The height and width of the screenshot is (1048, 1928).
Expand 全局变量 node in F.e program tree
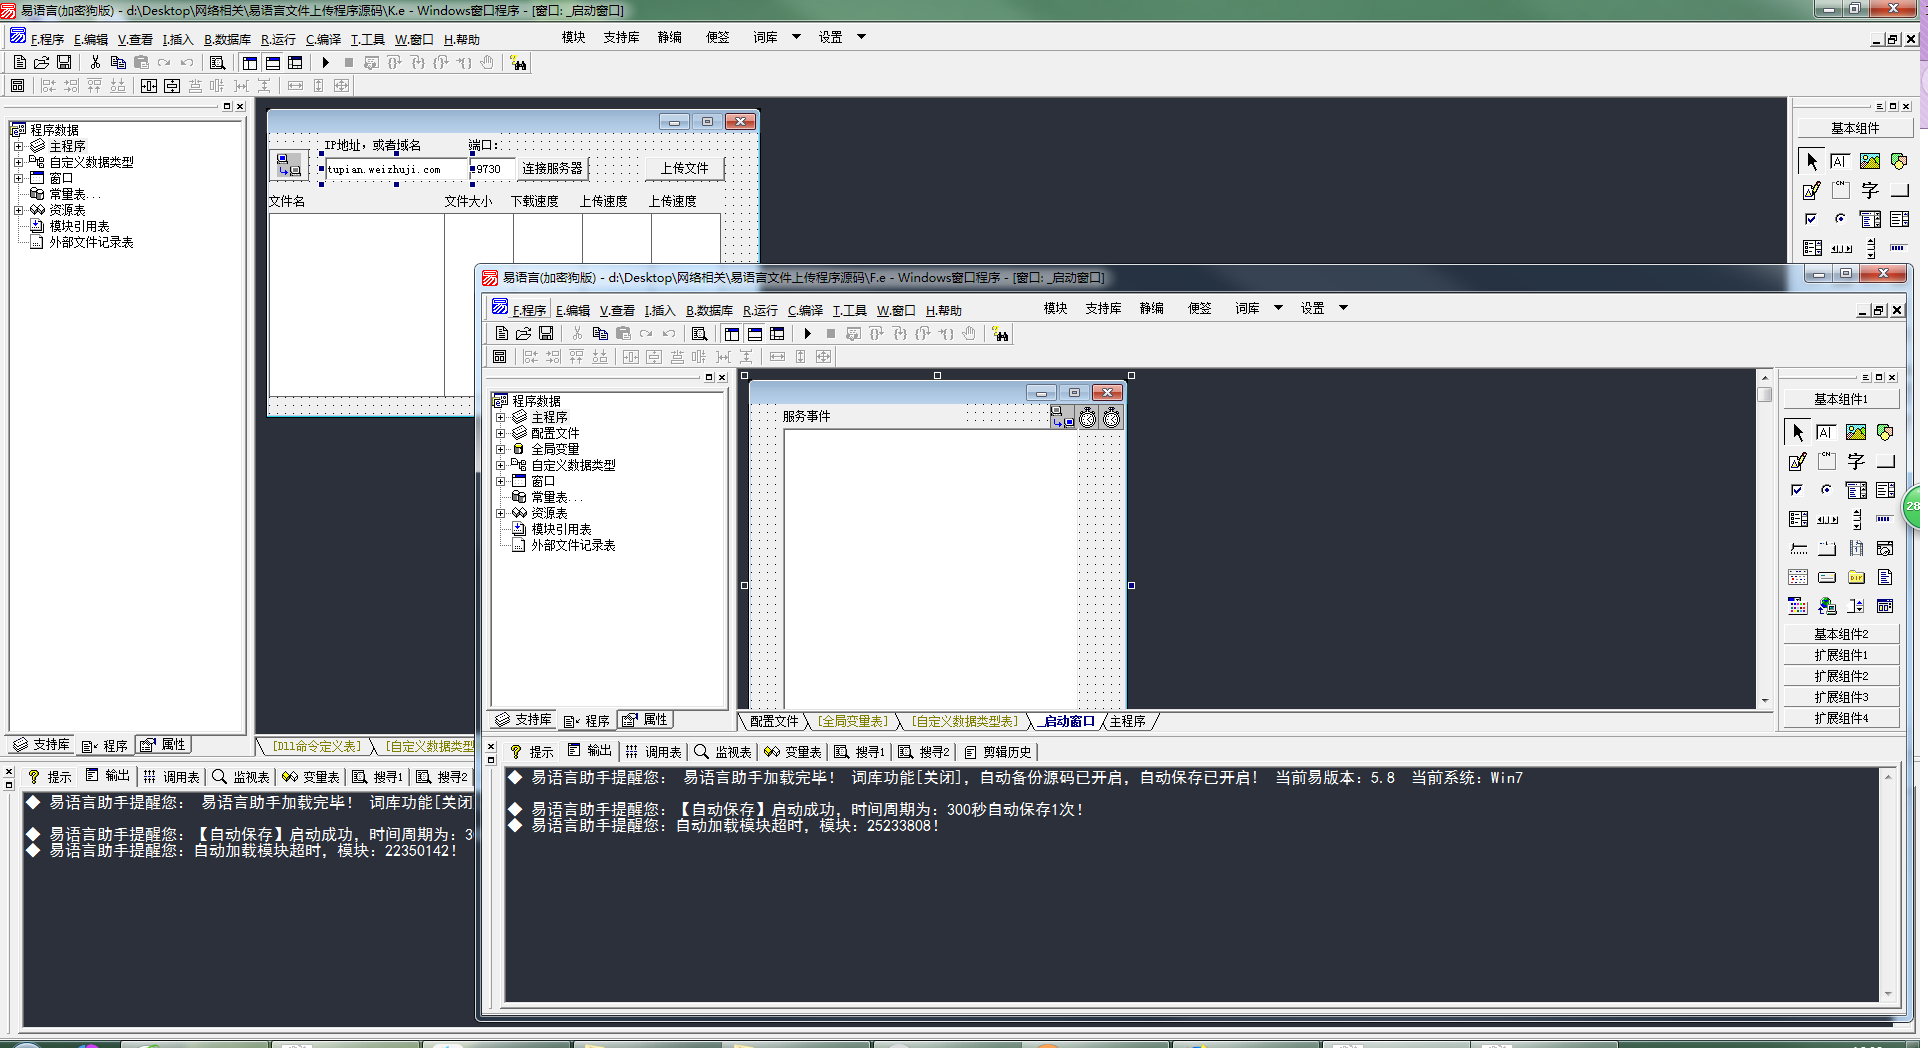pos(500,449)
